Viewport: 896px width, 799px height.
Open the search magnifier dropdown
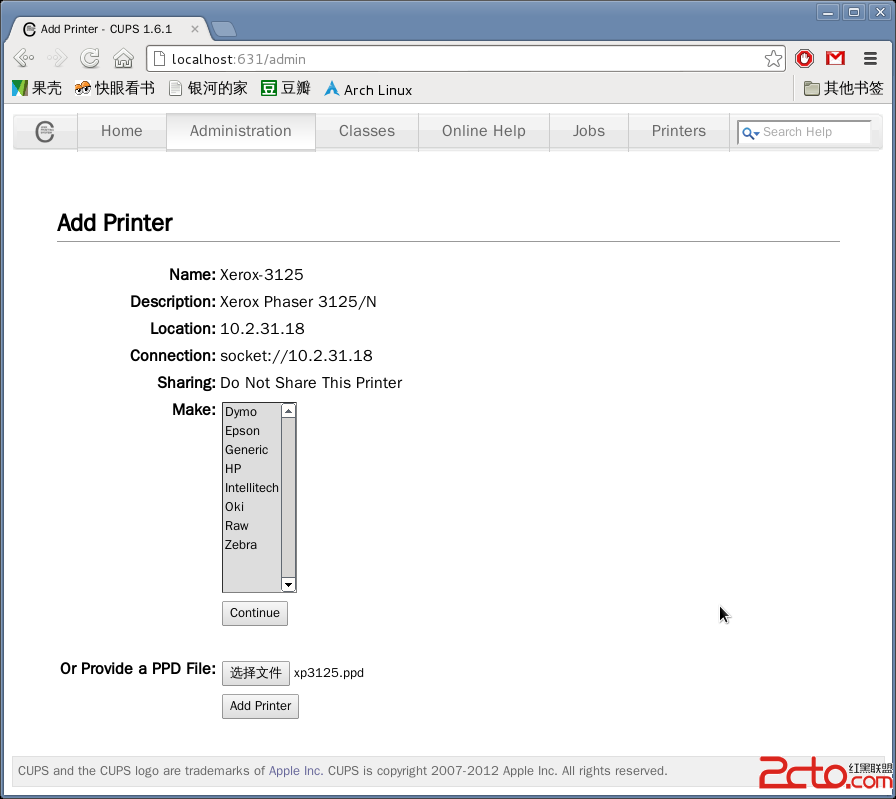point(750,133)
